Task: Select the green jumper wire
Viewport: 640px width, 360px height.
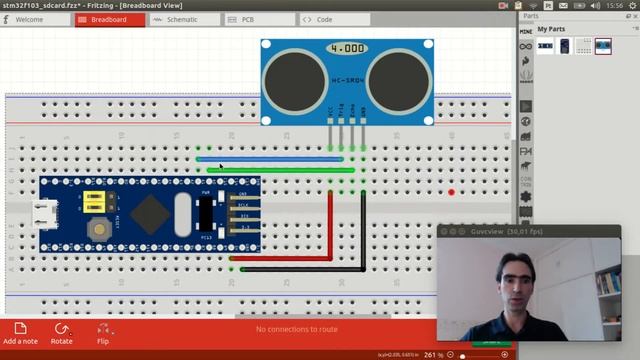Action: click(x=281, y=170)
